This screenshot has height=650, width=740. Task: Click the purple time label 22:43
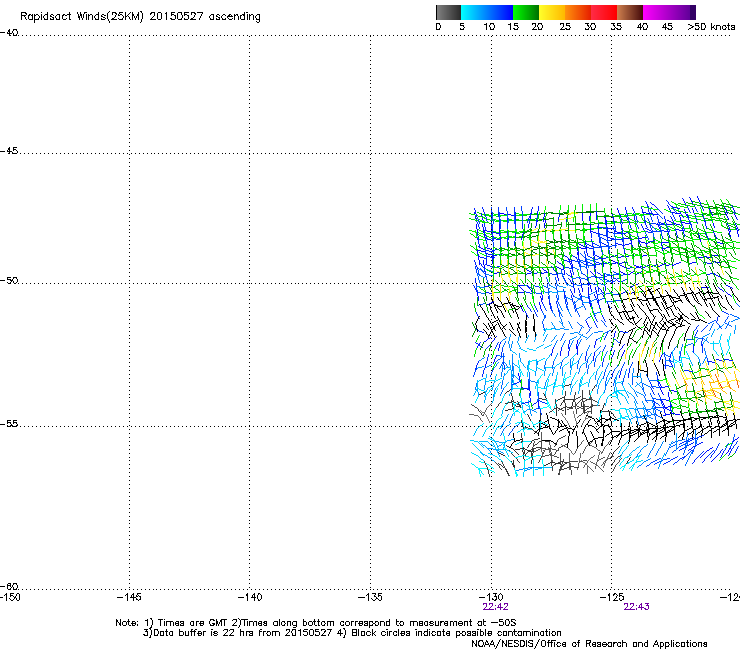(636, 607)
